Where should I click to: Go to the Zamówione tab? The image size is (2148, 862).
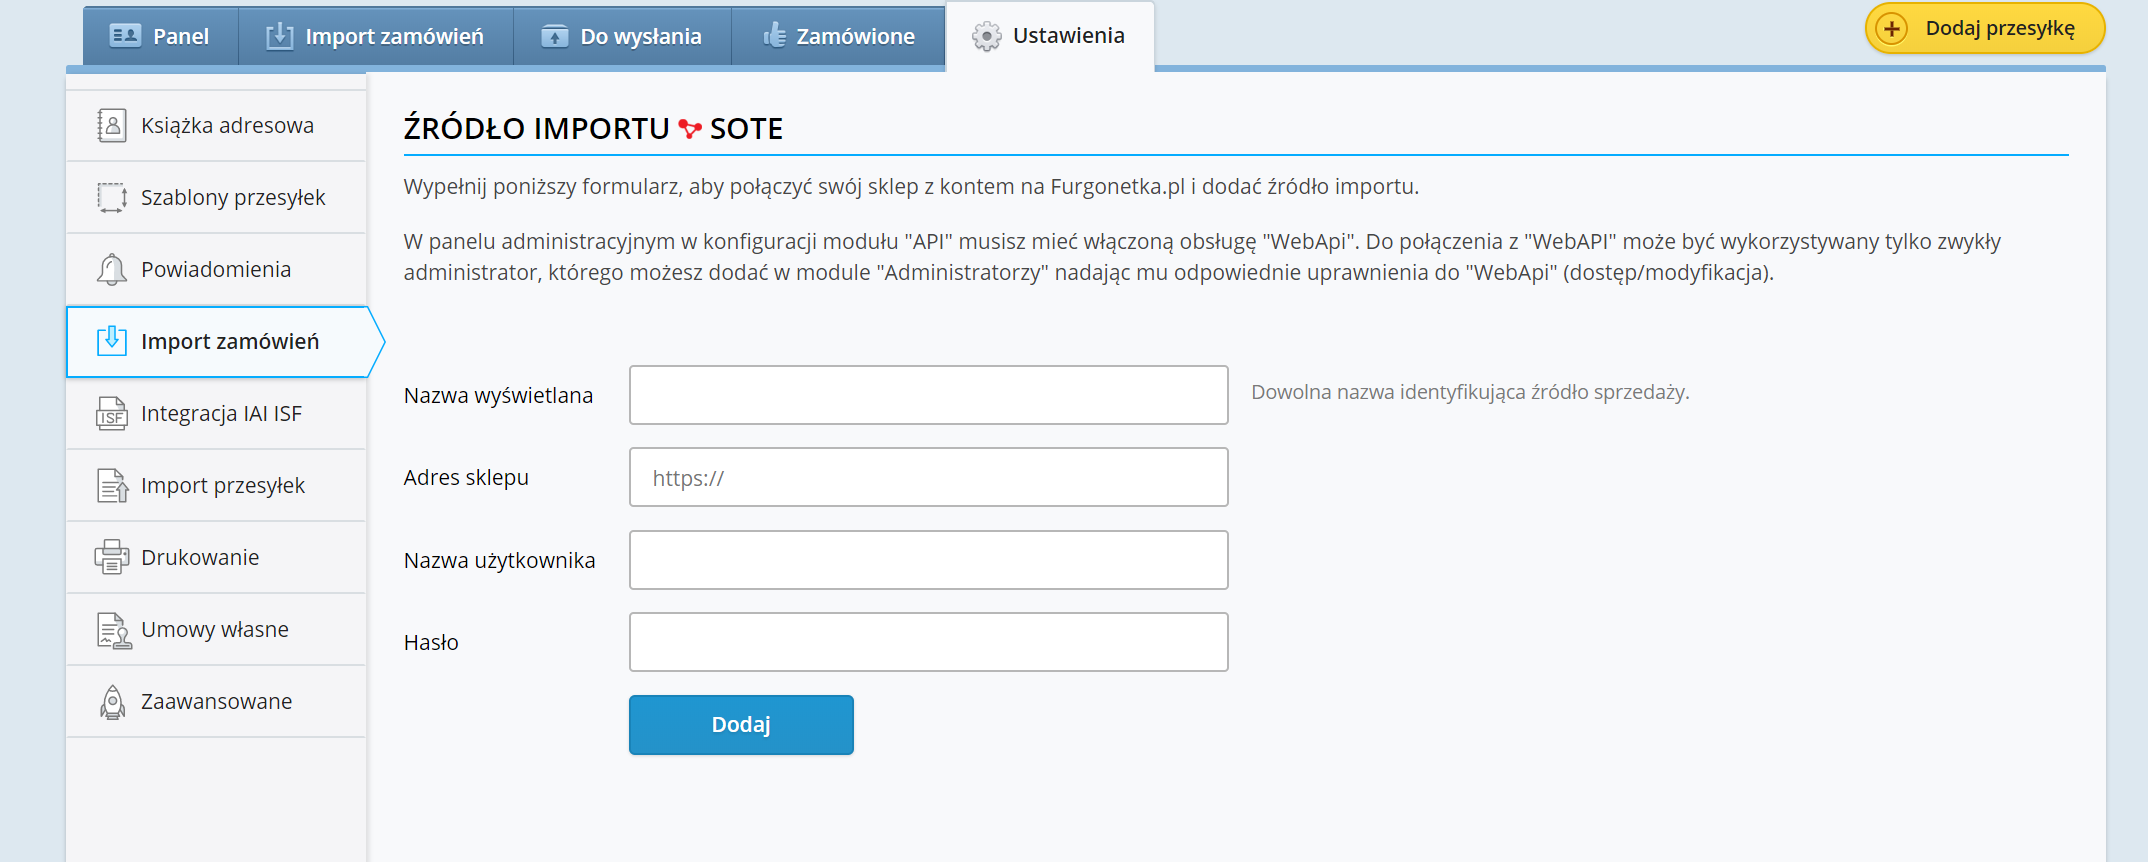click(839, 36)
